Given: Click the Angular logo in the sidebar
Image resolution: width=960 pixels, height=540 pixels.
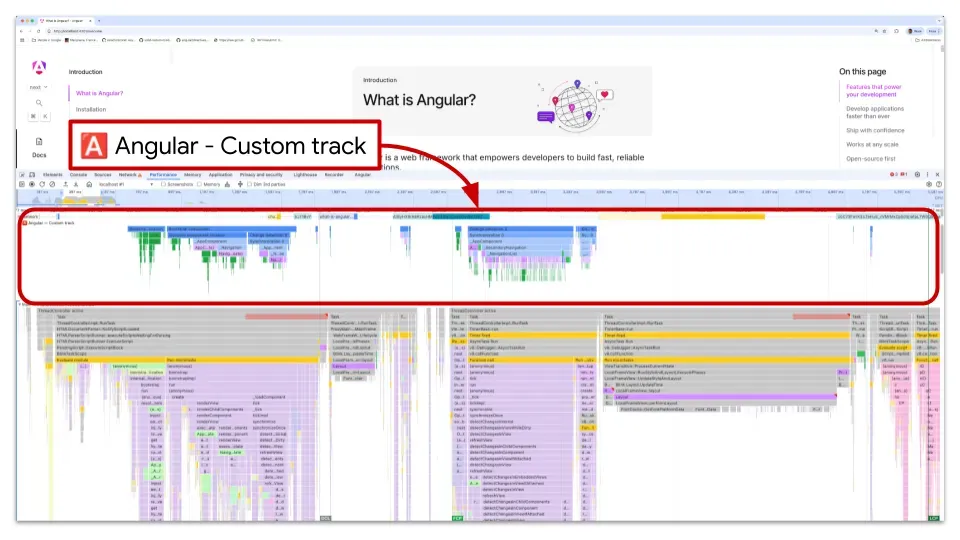Looking at the screenshot, I should click(39, 68).
